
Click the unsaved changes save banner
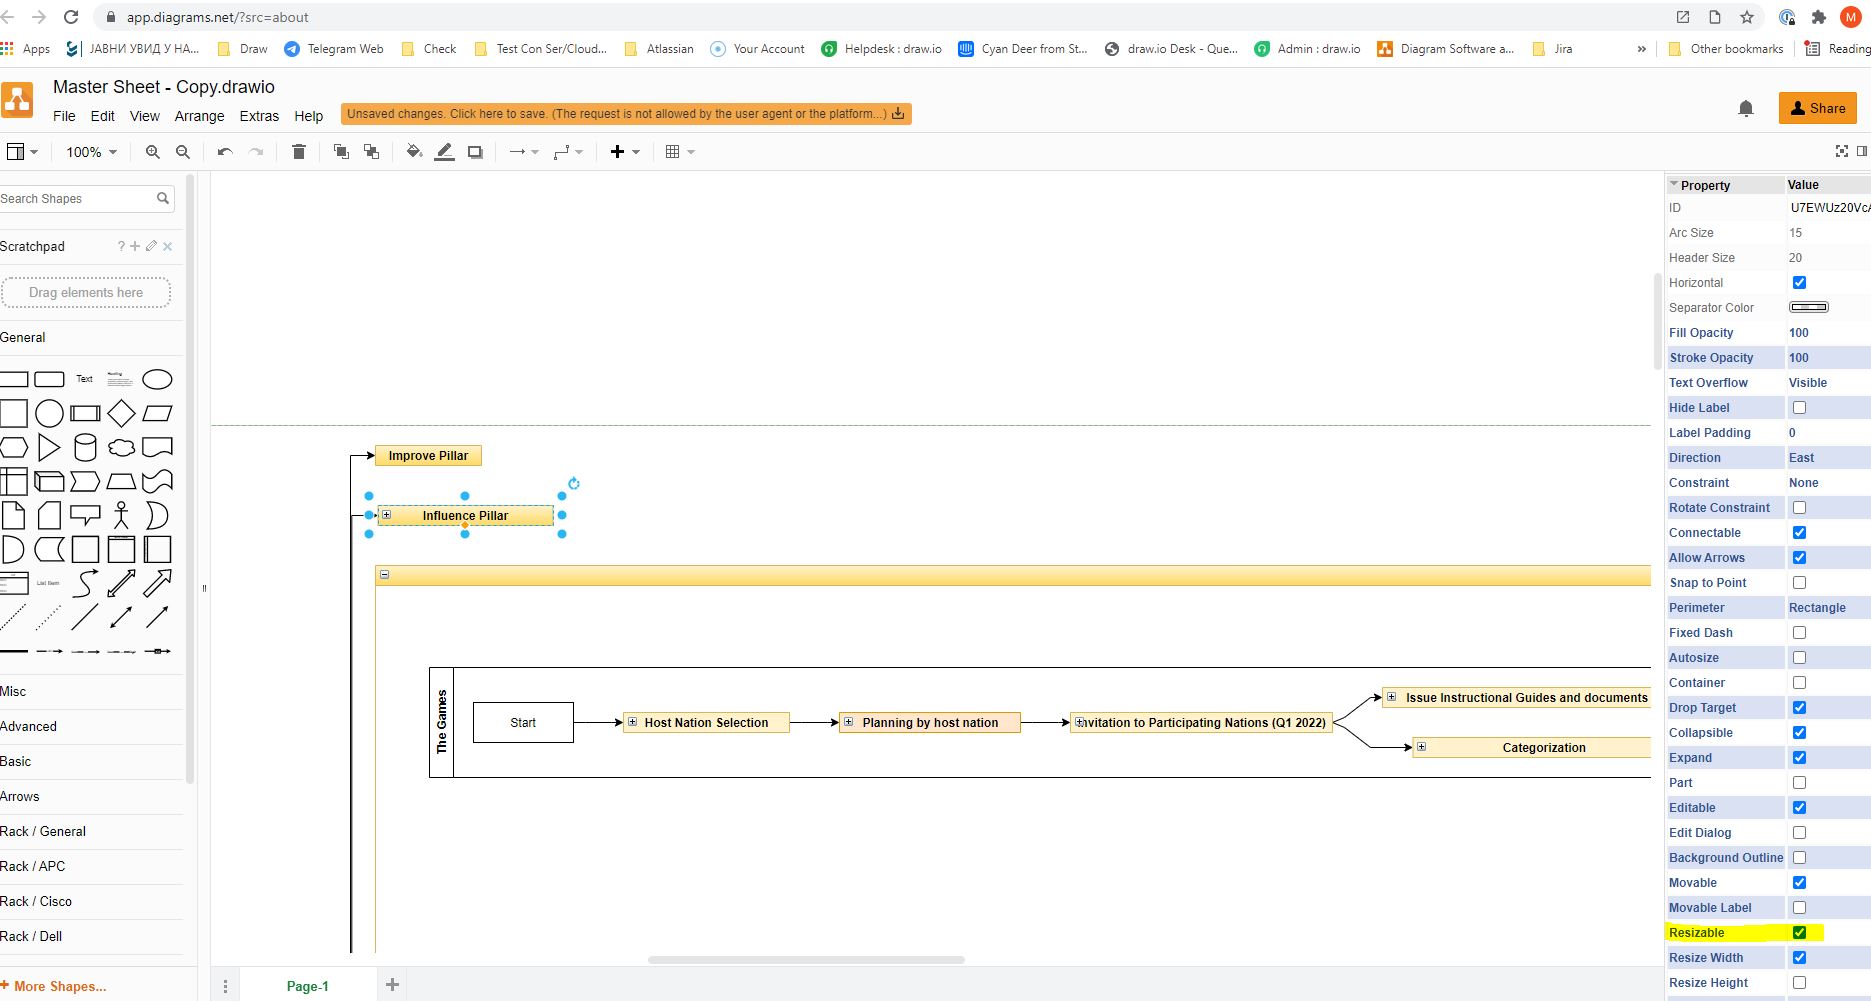point(624,113)
